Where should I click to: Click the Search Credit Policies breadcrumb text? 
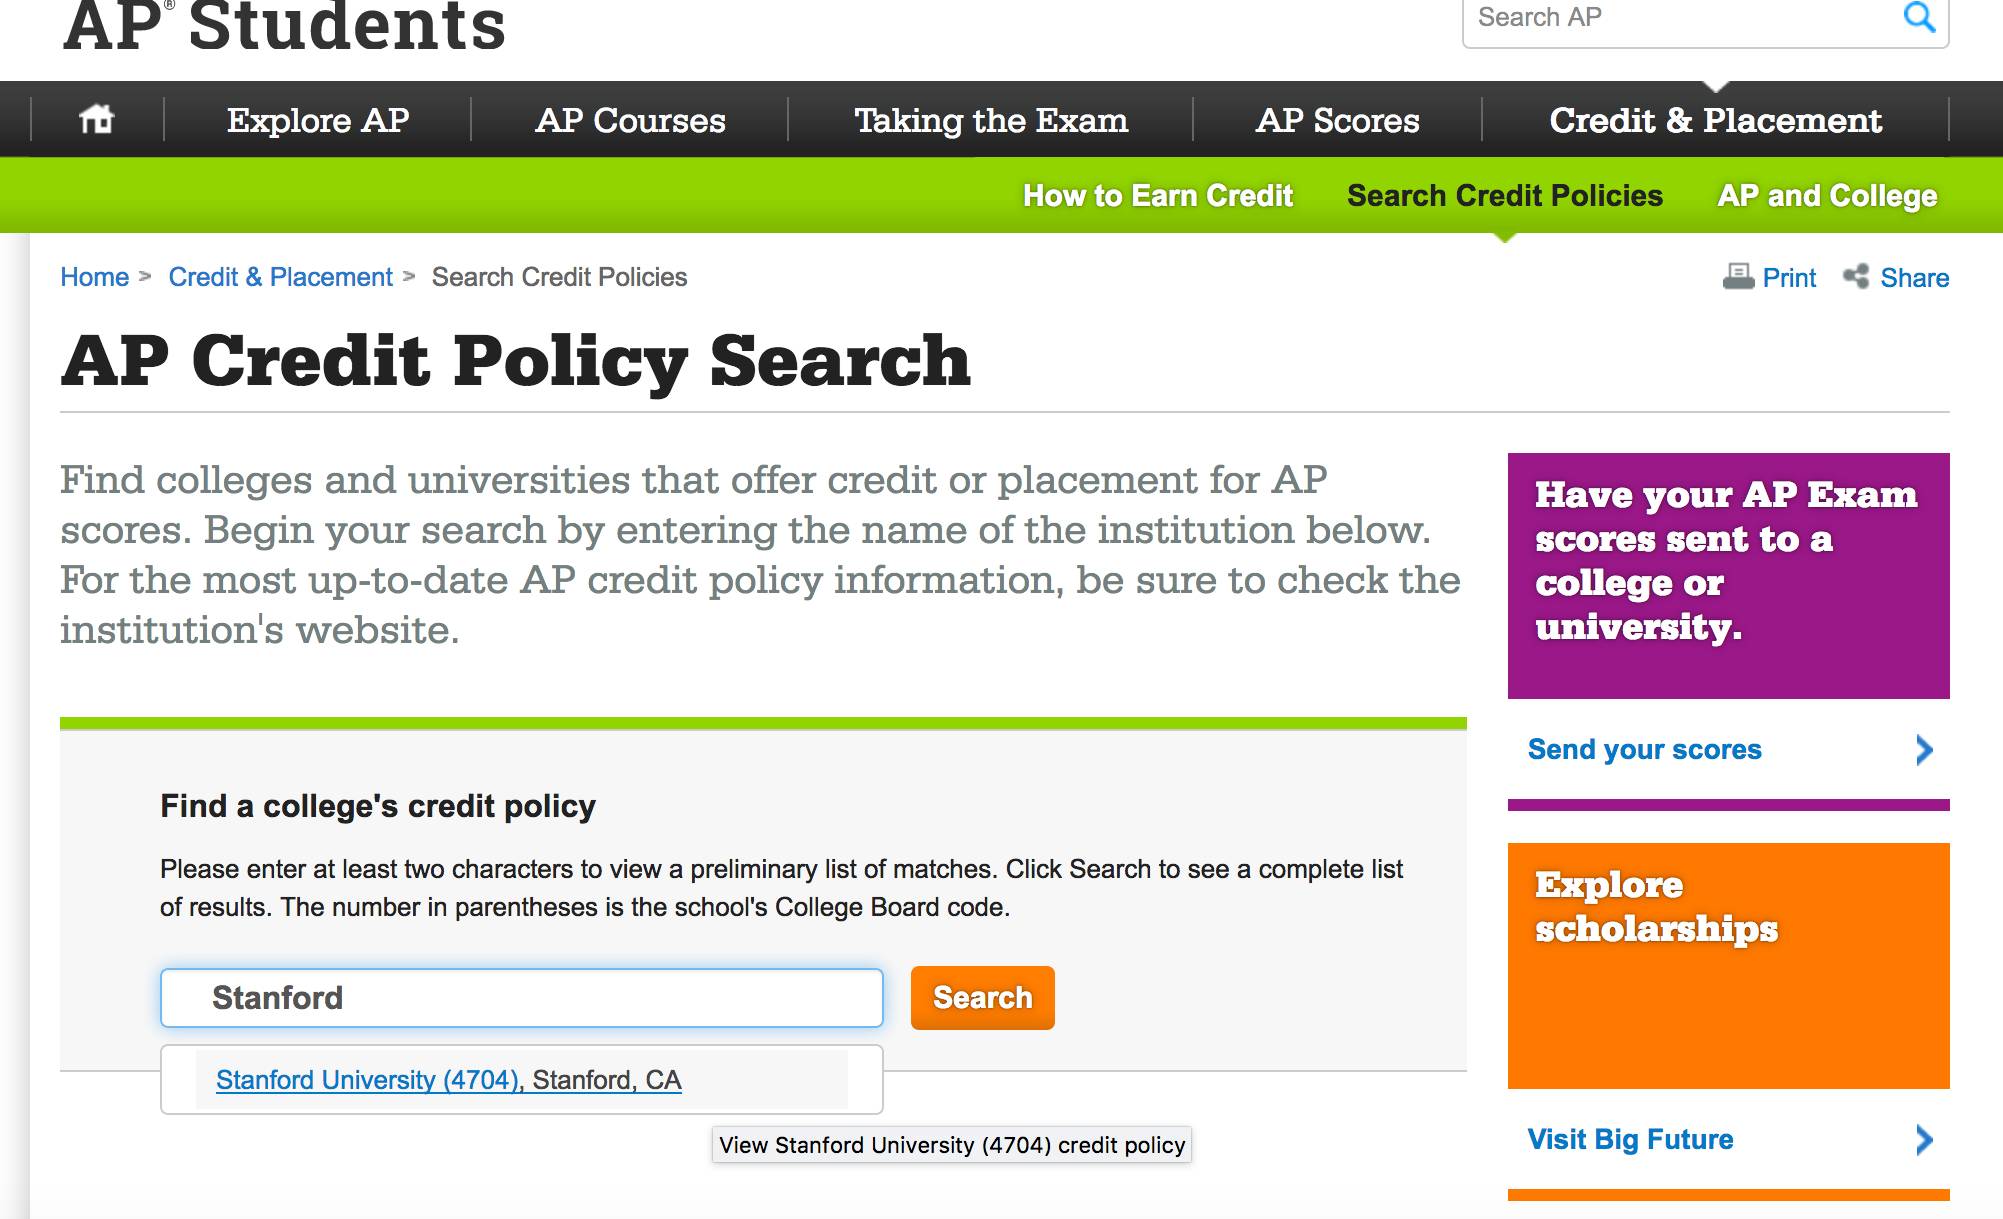(x=559, y=277)
